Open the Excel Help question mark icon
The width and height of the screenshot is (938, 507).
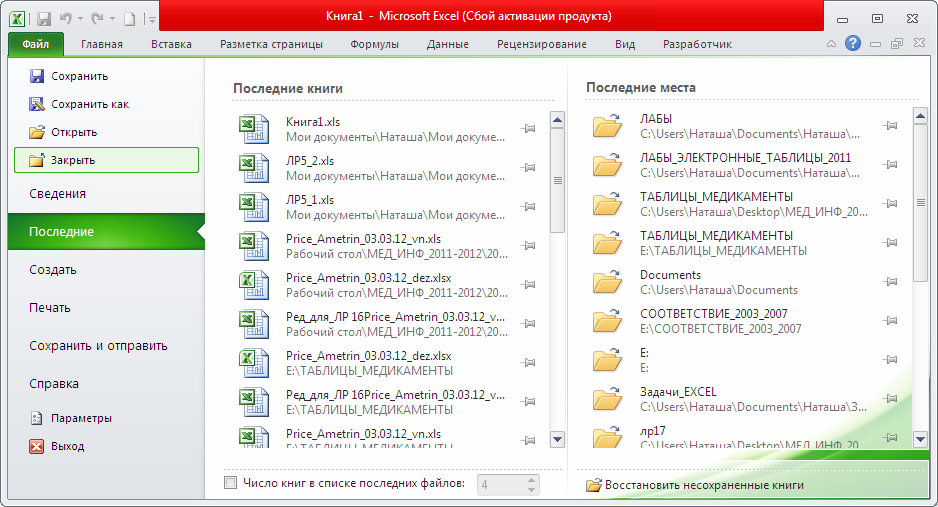click(x=853, y=43)
